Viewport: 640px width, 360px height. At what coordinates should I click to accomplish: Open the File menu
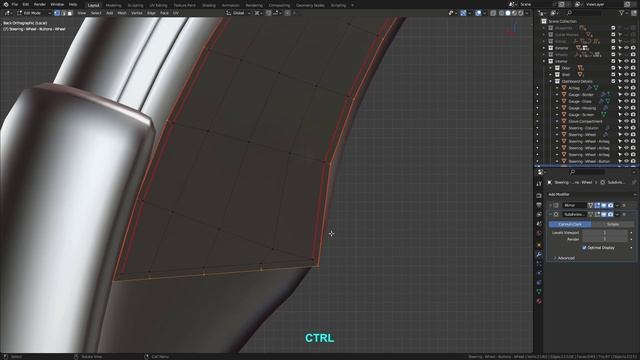[15, 4]
